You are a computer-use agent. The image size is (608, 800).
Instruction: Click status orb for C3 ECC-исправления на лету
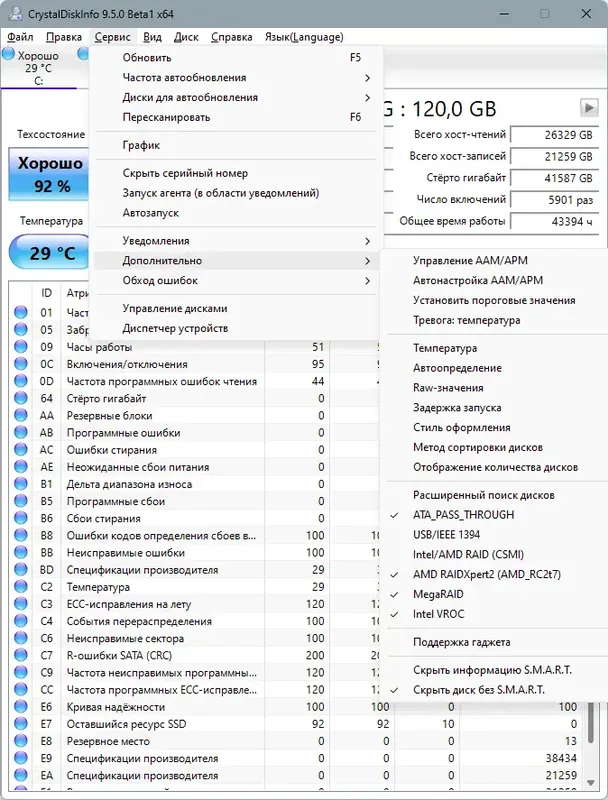[21, 604]
